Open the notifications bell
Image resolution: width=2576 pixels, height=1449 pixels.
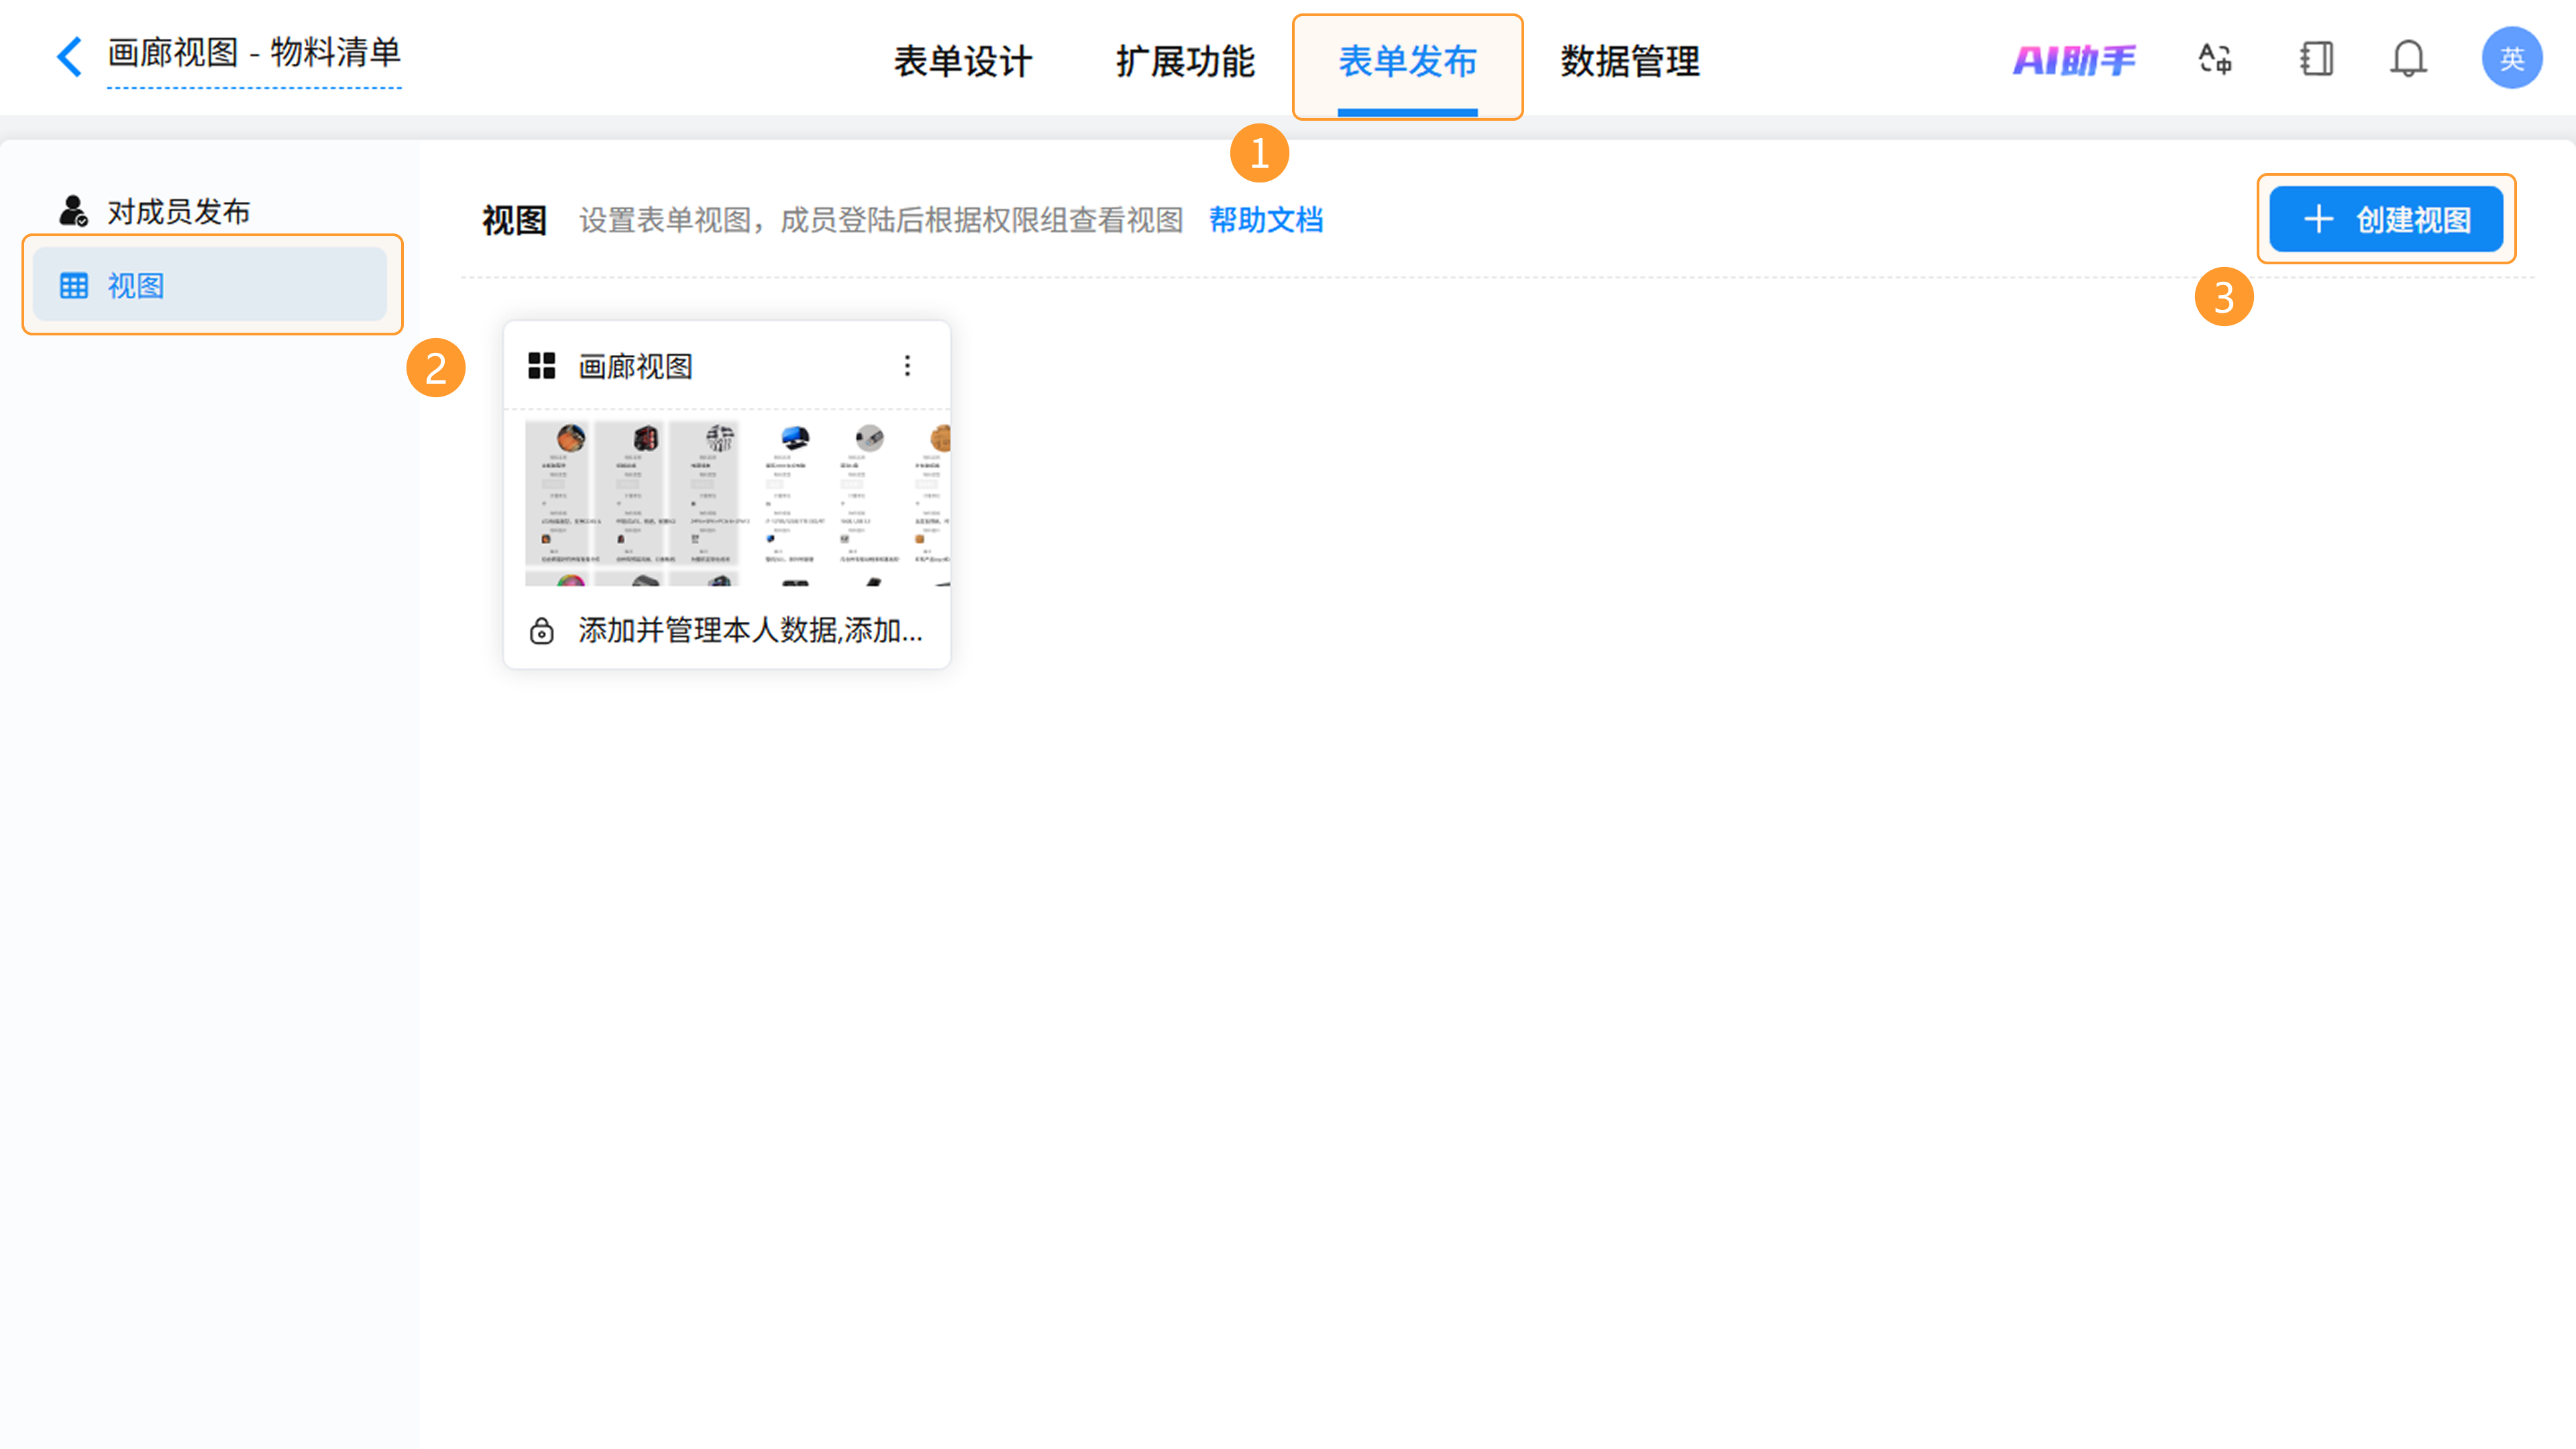click(x=2408, y=59)
